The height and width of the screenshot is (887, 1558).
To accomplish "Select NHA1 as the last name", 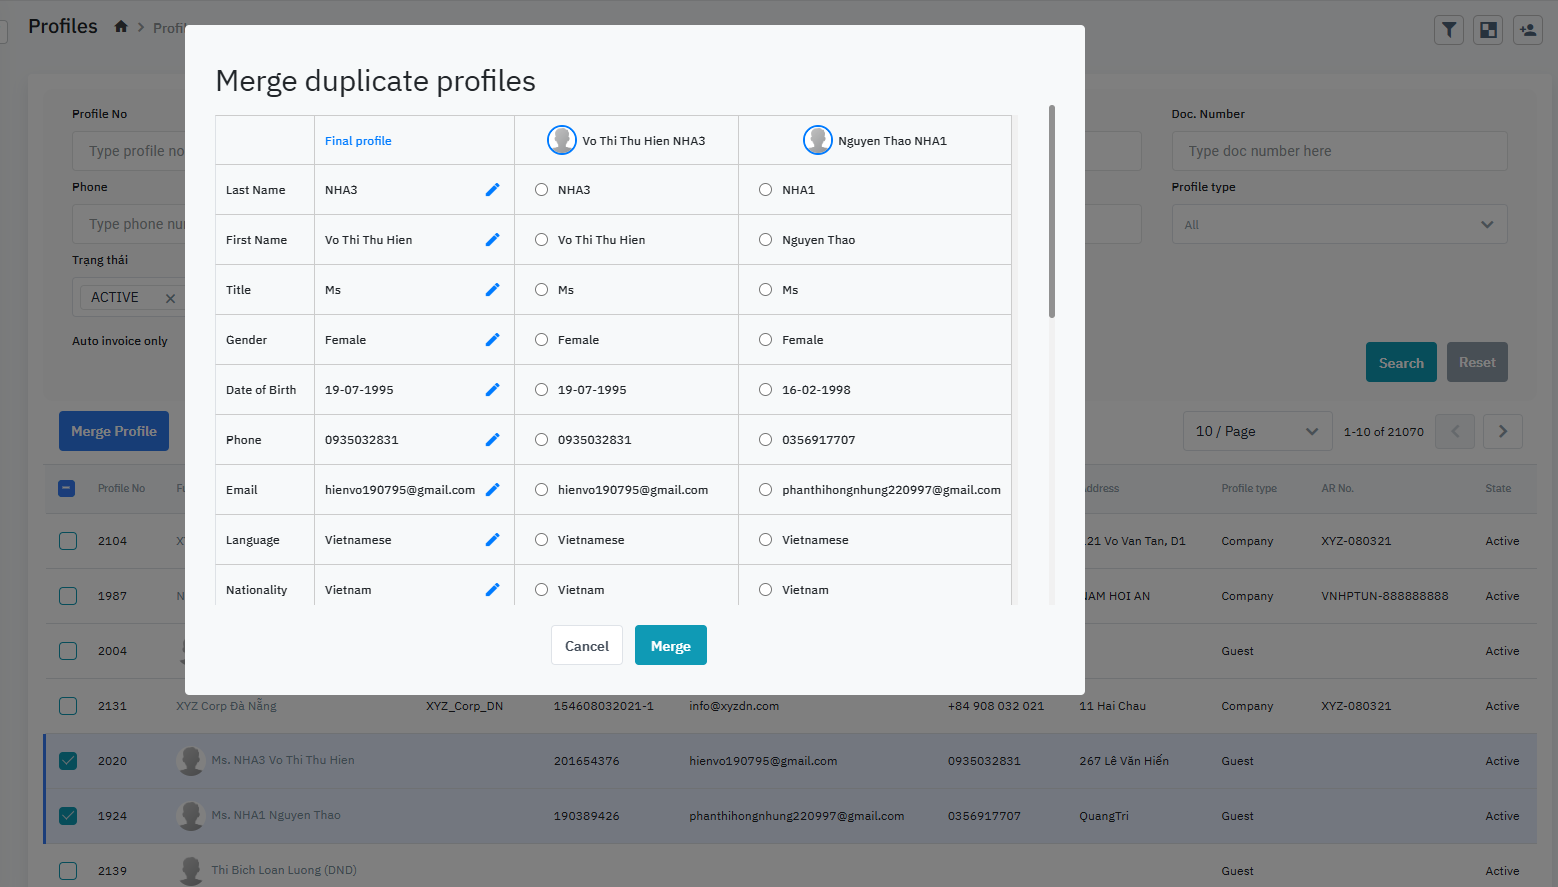I will point(766,190).
